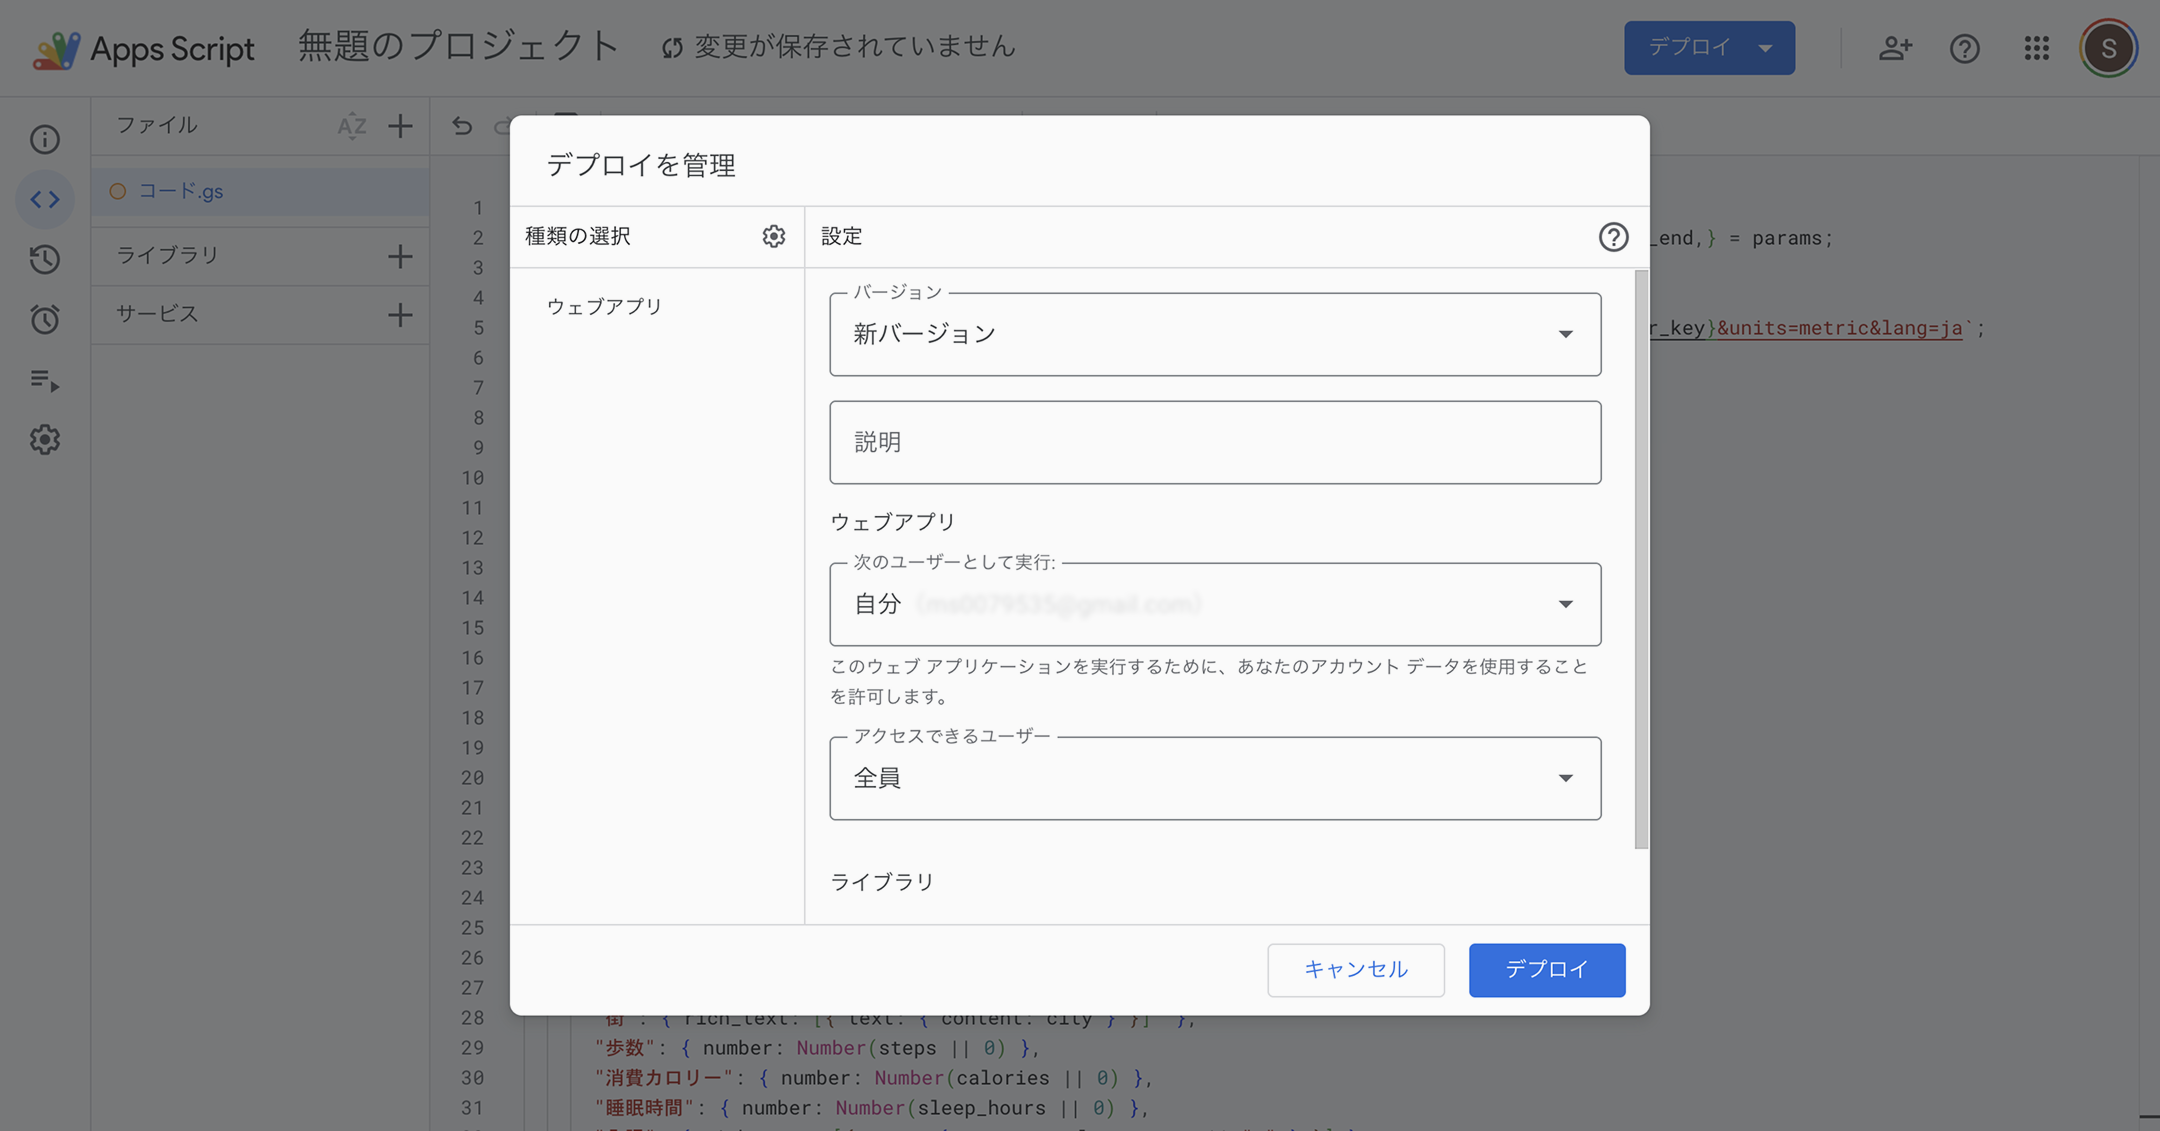
Task: Select ウェブアプリ in the type list
Action: point(604,307)
